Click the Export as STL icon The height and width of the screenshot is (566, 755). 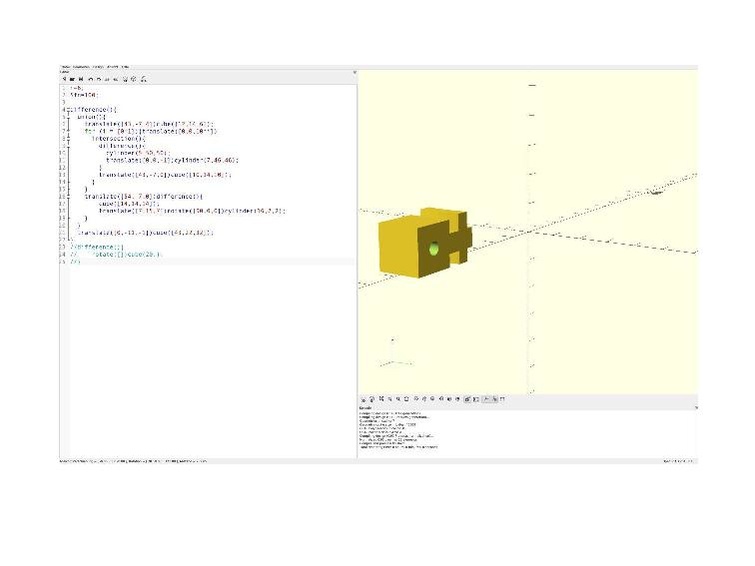click(x=143, y=78)
